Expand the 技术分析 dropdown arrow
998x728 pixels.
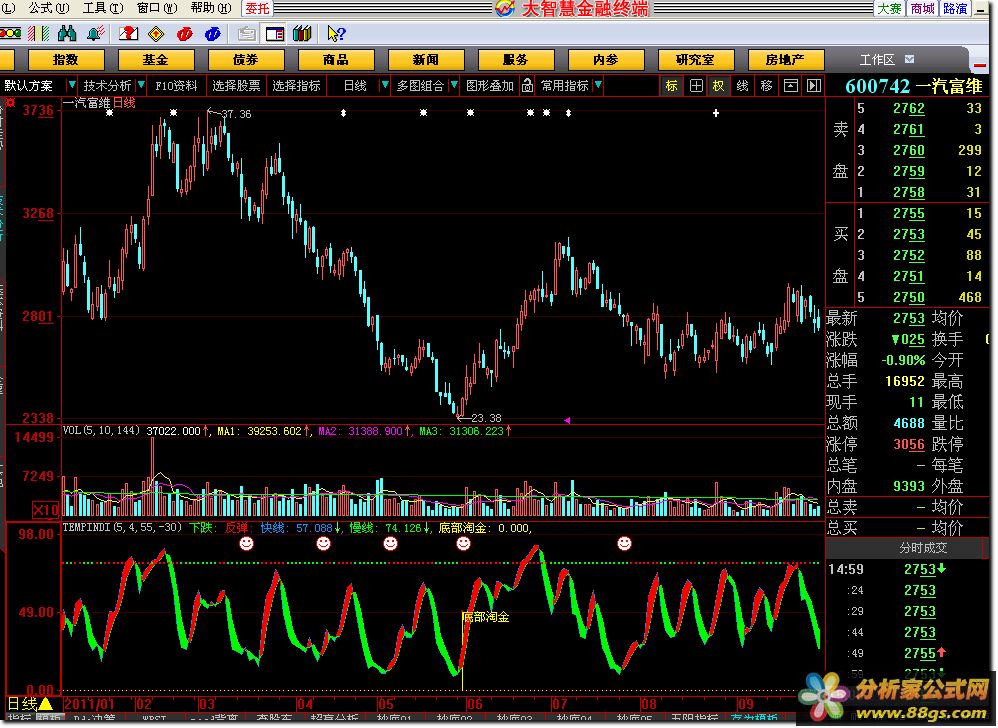point(141,85)
